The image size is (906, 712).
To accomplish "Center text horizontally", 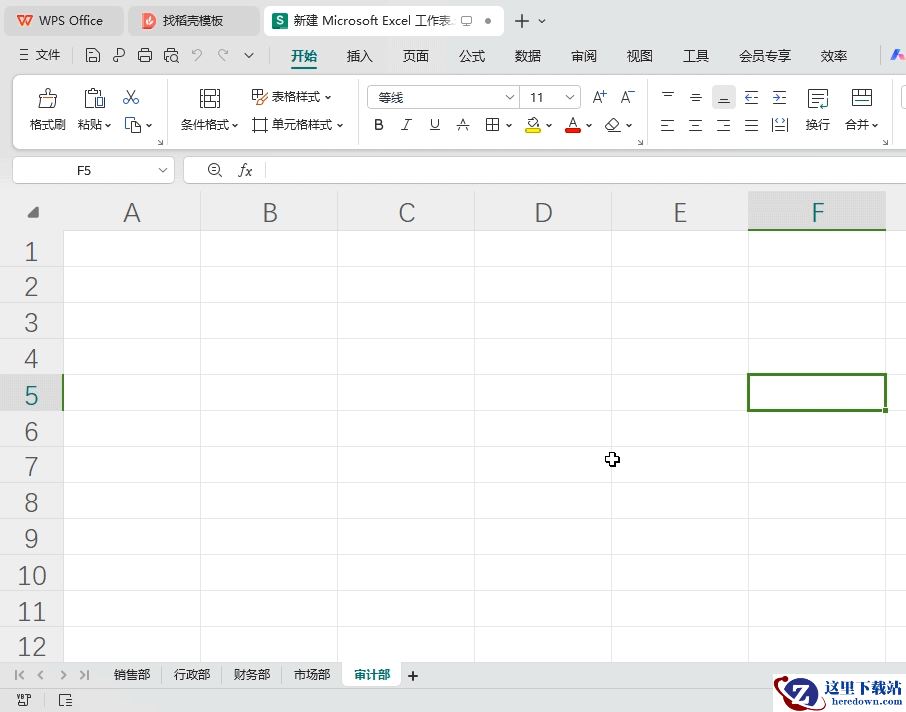I will [x=696, y=125].
